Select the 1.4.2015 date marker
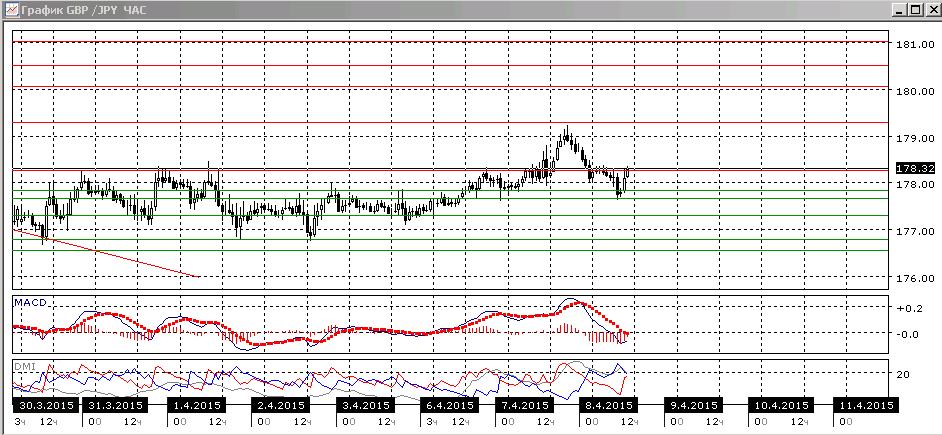 click(x=197, y=405)
